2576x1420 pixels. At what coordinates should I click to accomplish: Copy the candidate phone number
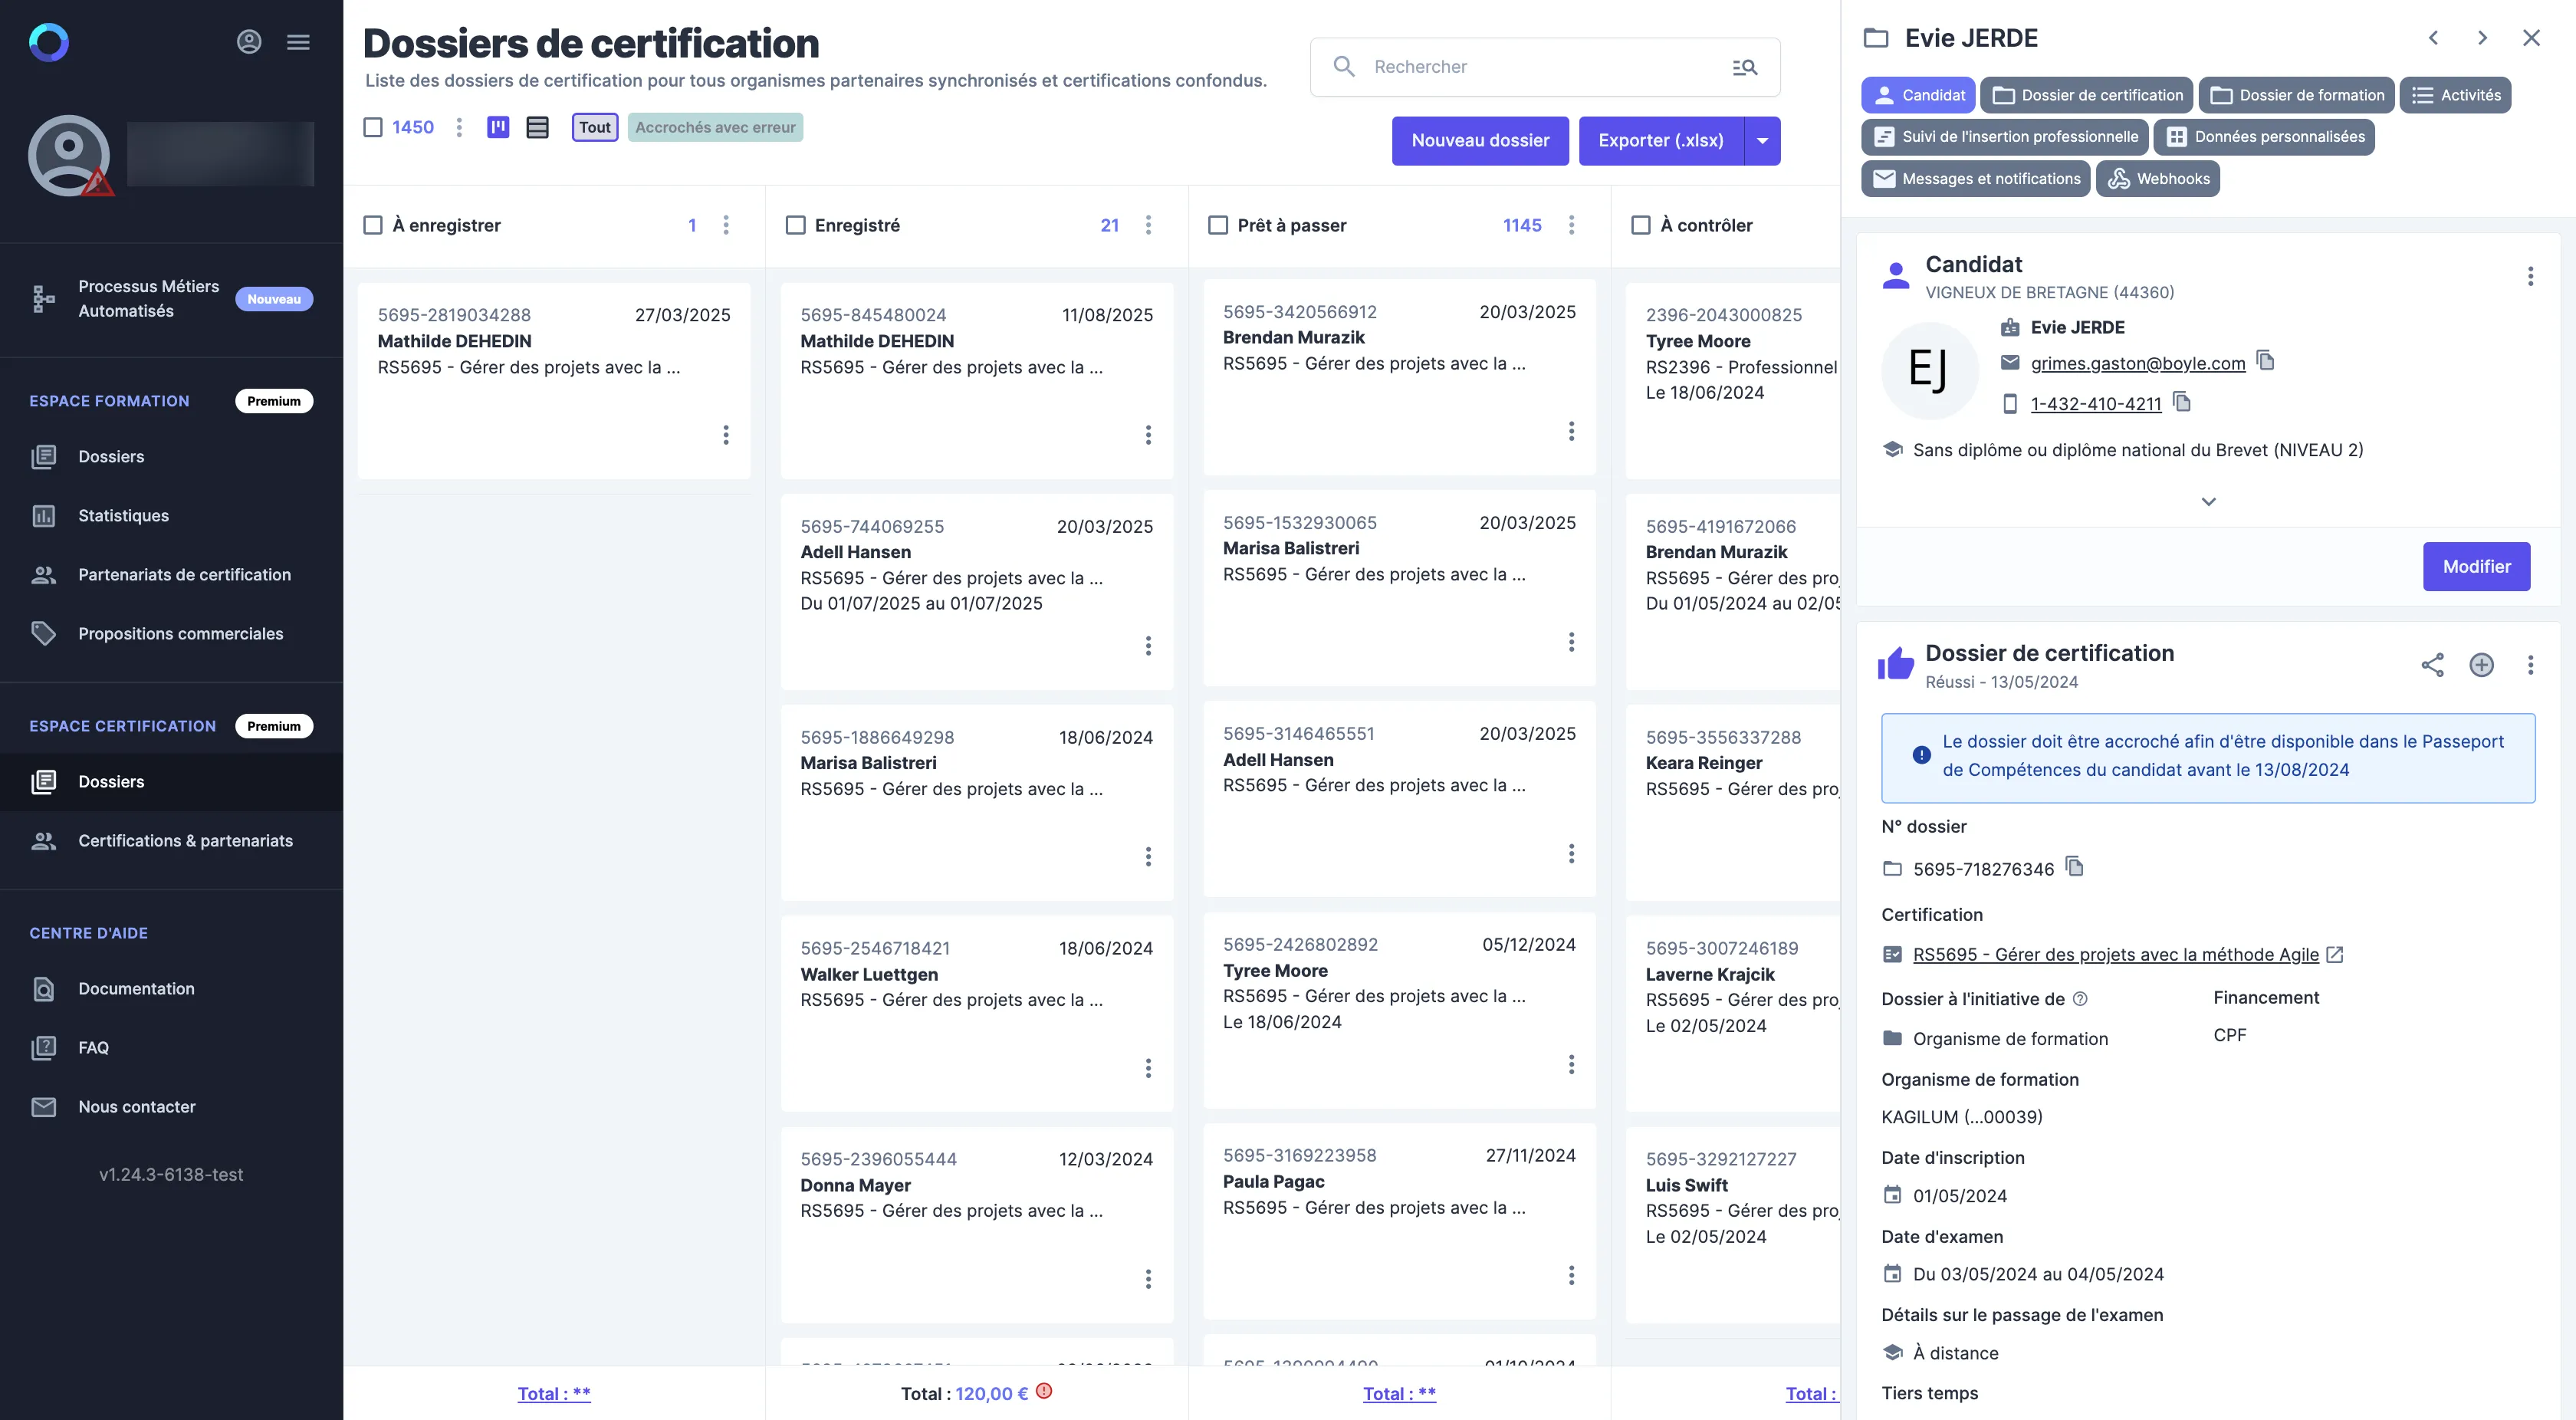(x=2182, y=402)
